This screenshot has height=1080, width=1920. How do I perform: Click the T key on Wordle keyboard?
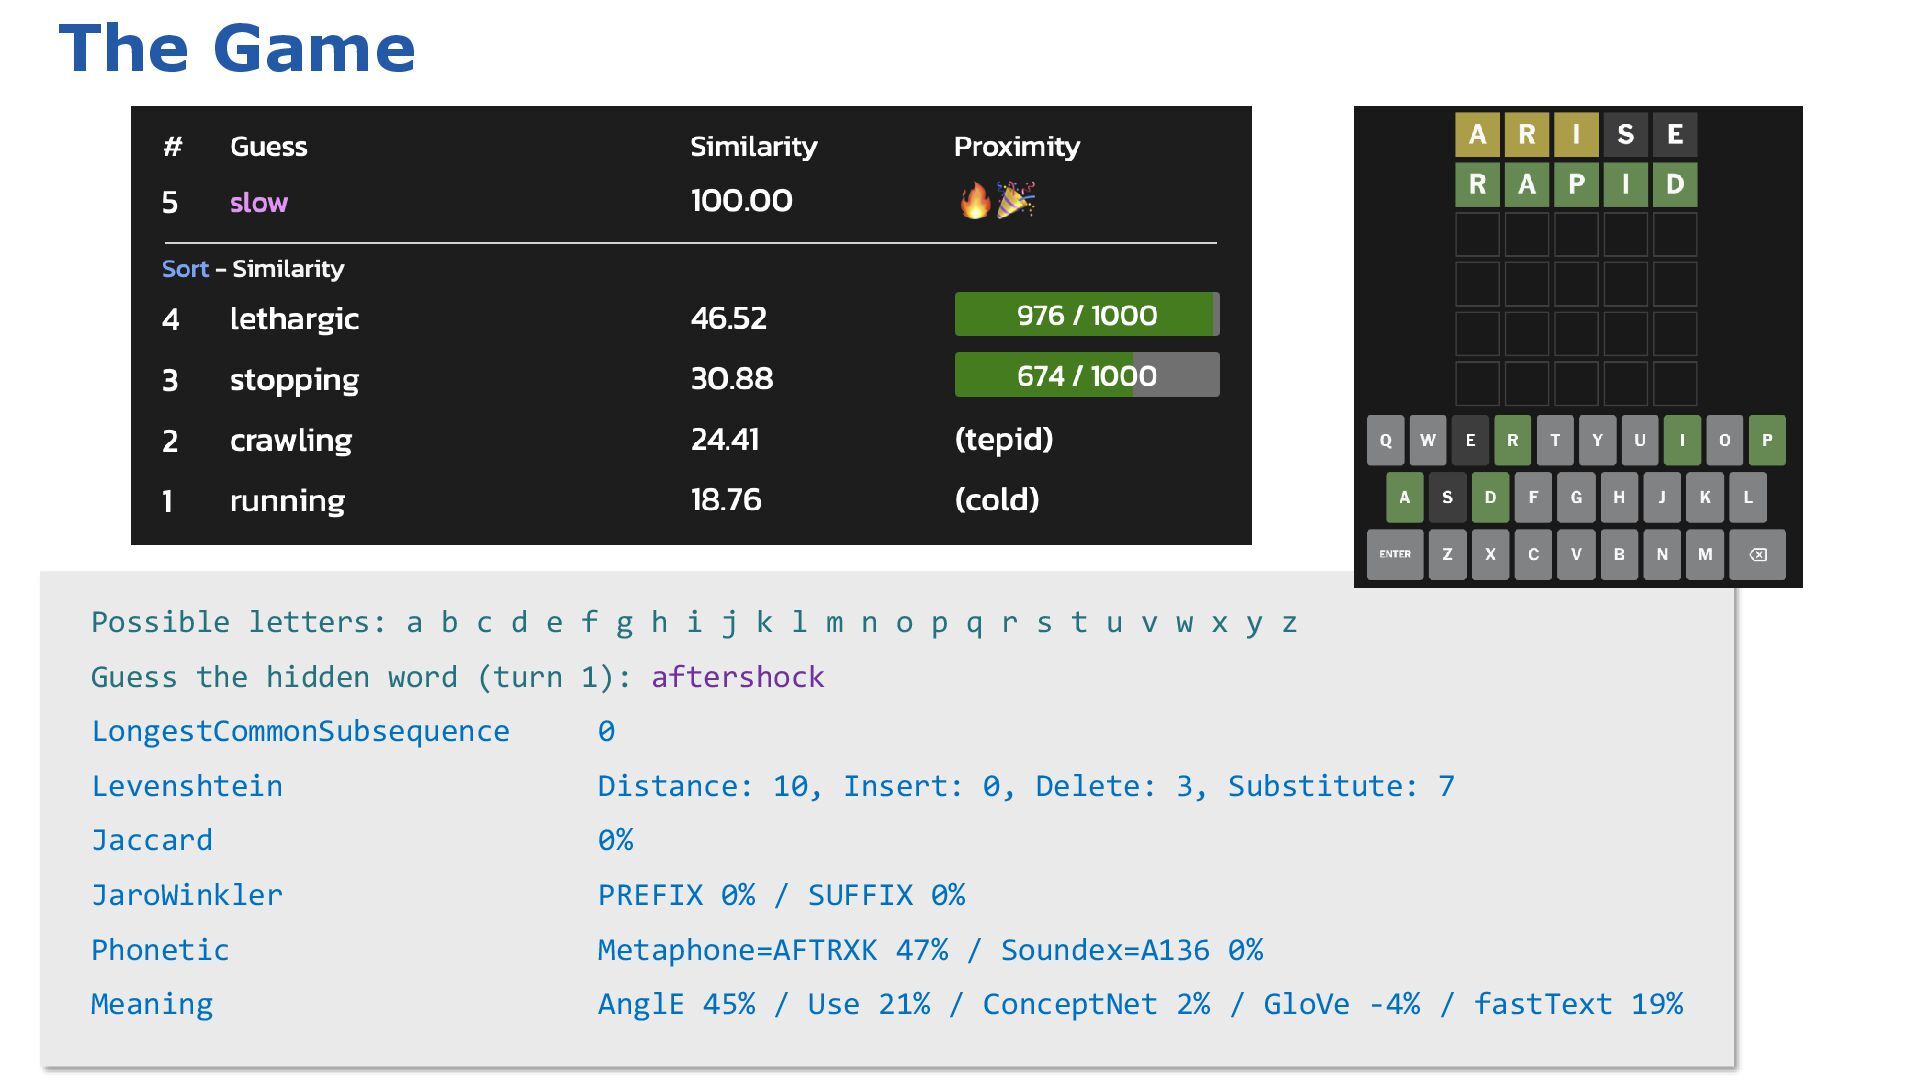click(1555, 440)
